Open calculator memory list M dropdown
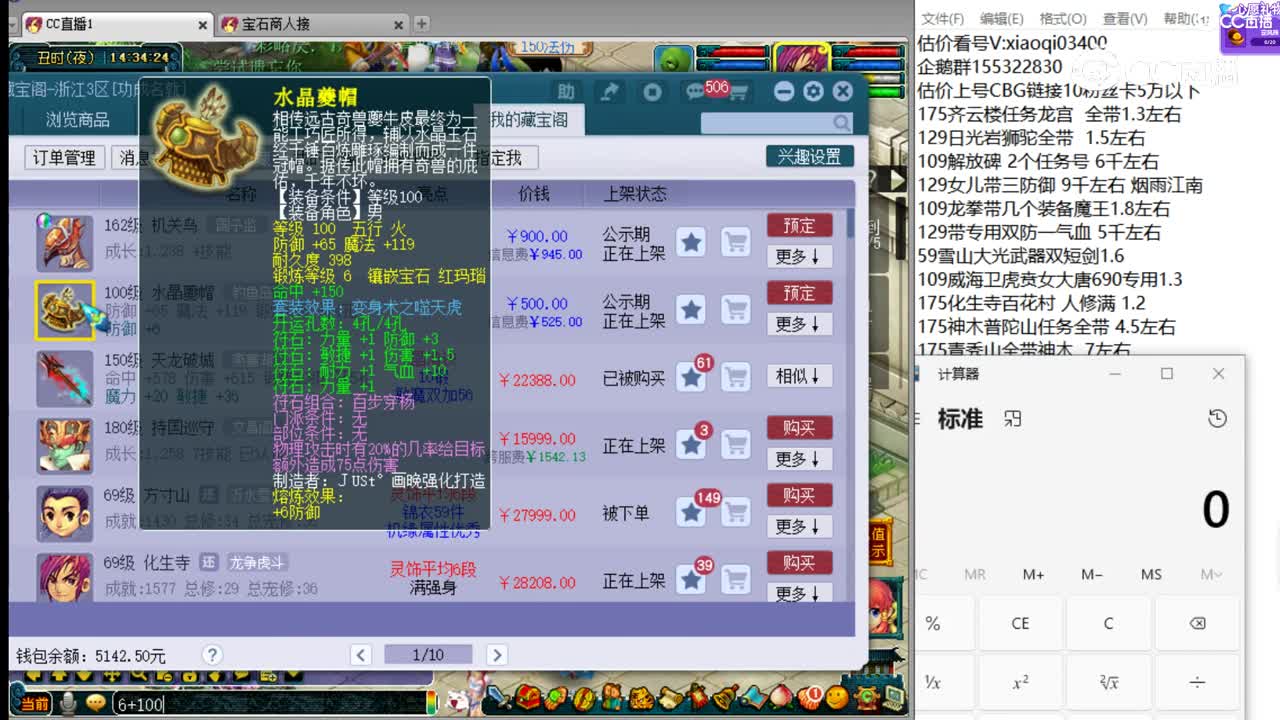The image size is (1280, 720). click(x=1211, y=574)
